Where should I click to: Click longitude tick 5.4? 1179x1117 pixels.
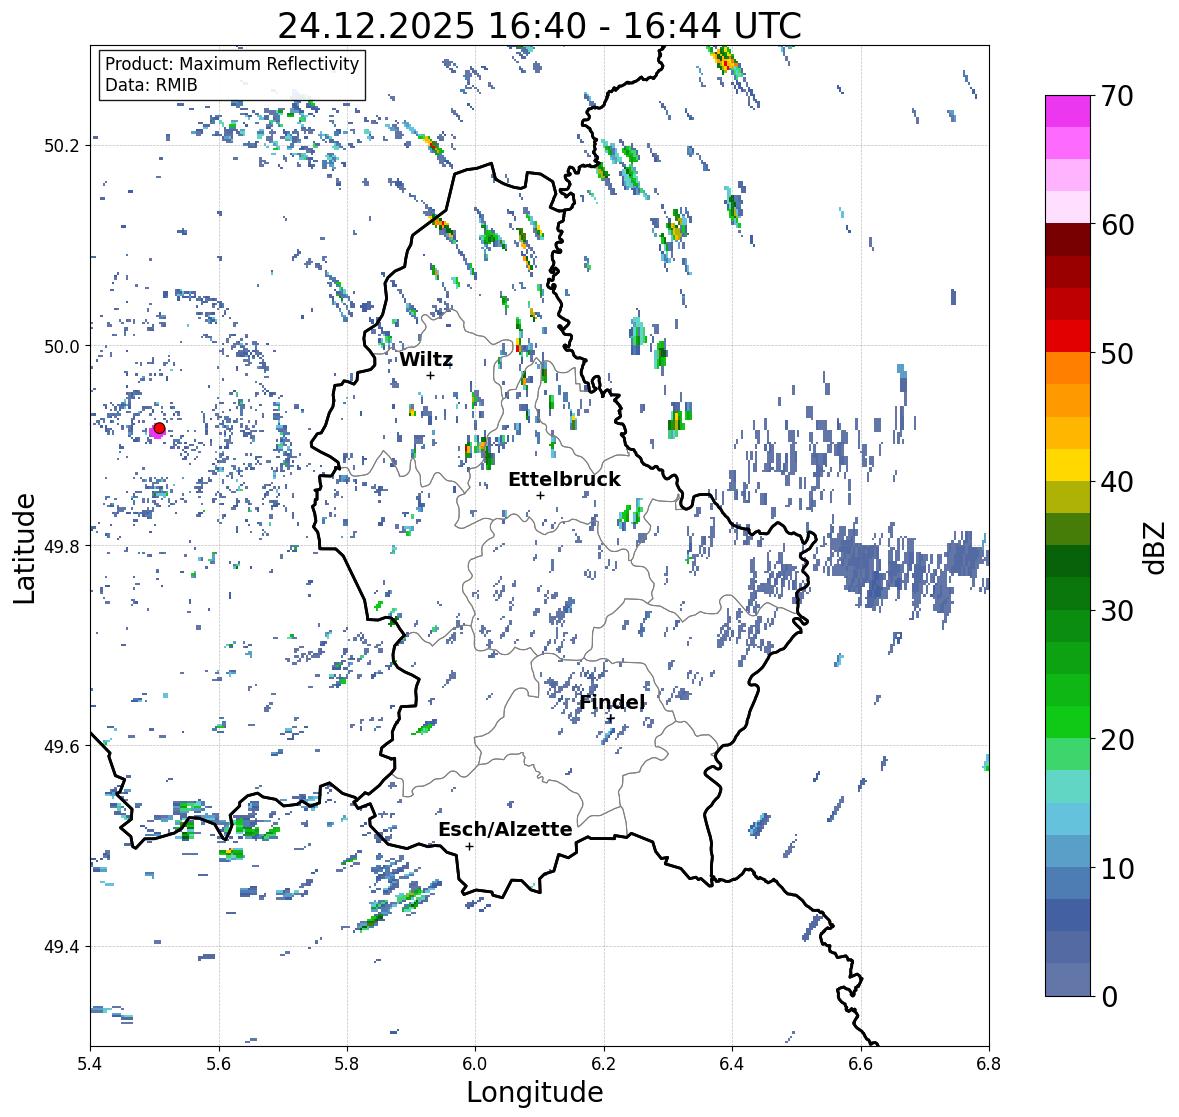click(x=90, y=1063)
